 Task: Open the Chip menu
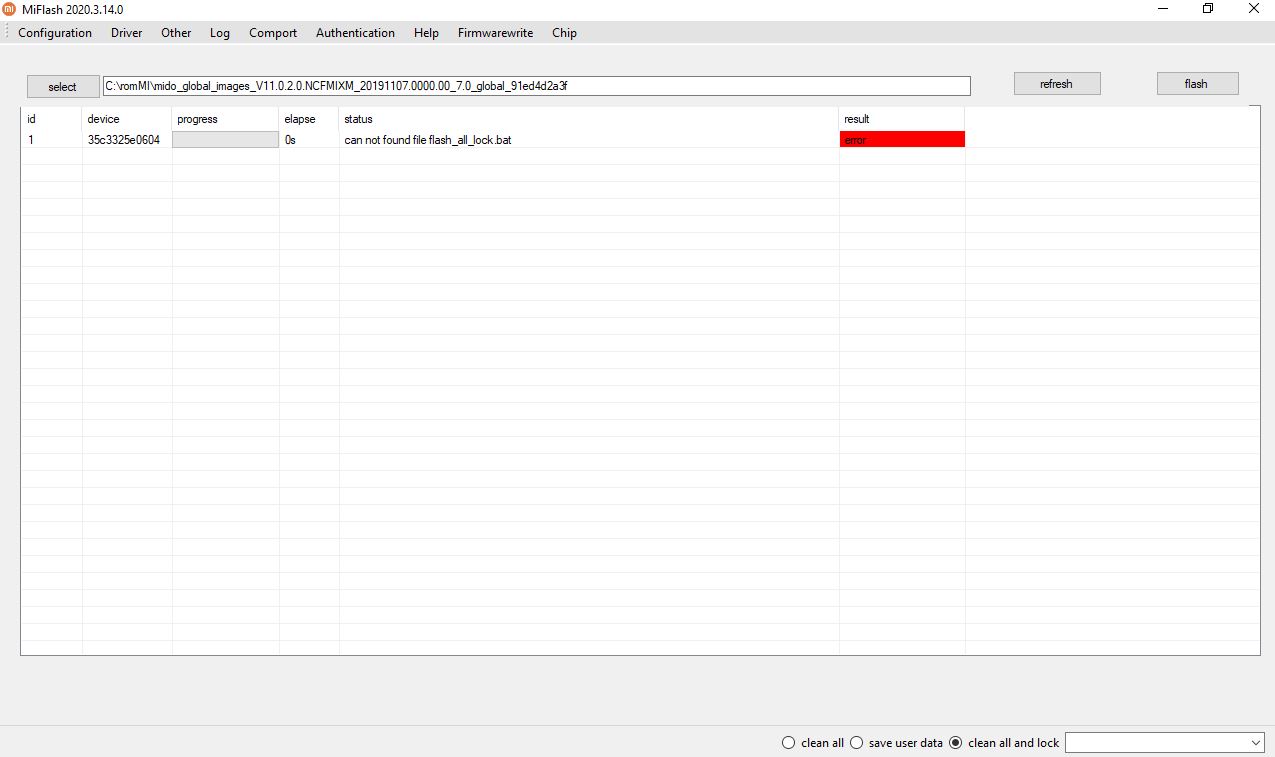564,33
